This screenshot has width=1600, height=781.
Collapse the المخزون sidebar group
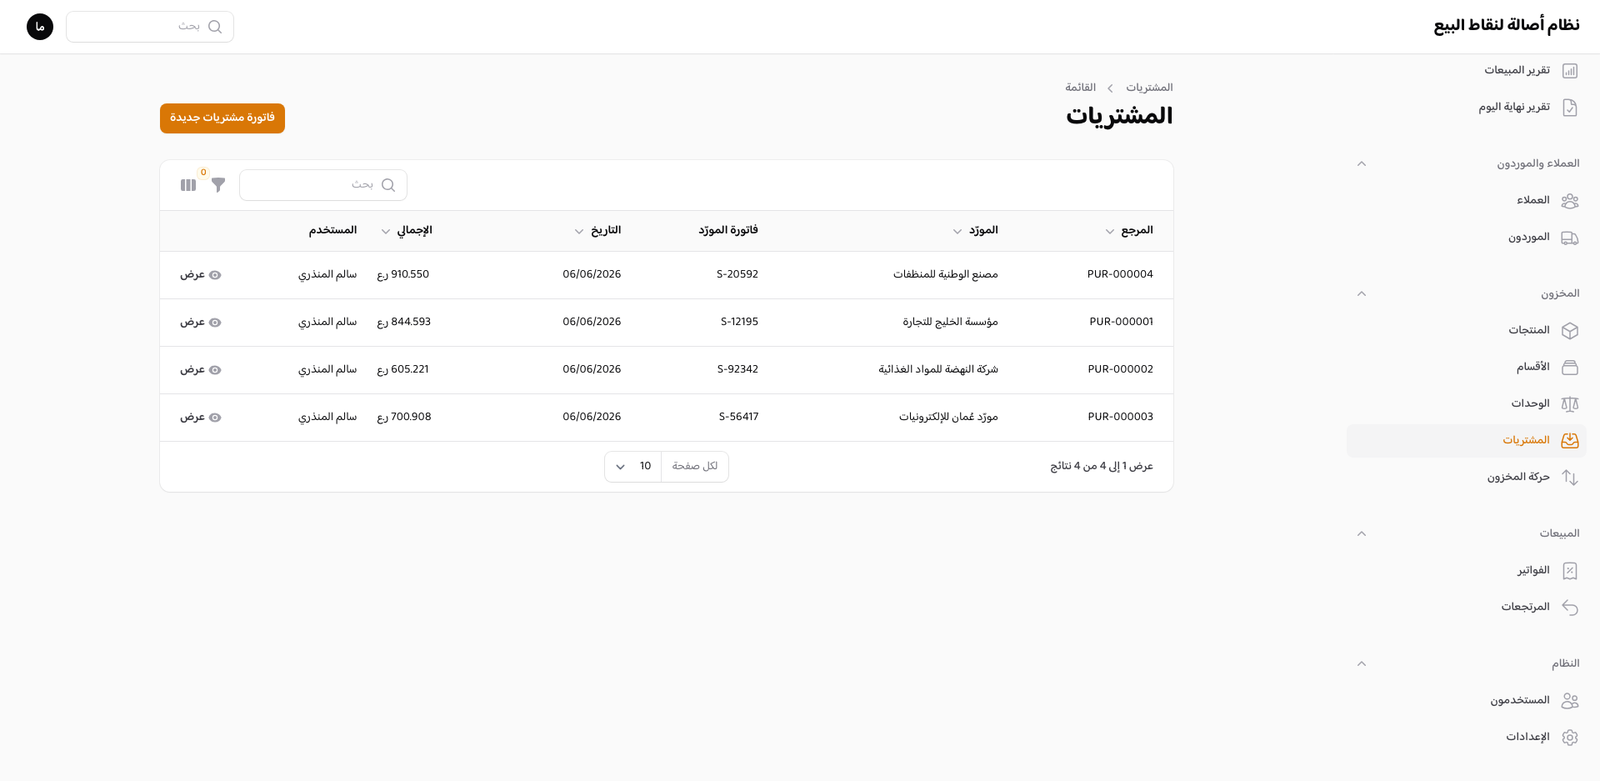(x=1361, y=294)
